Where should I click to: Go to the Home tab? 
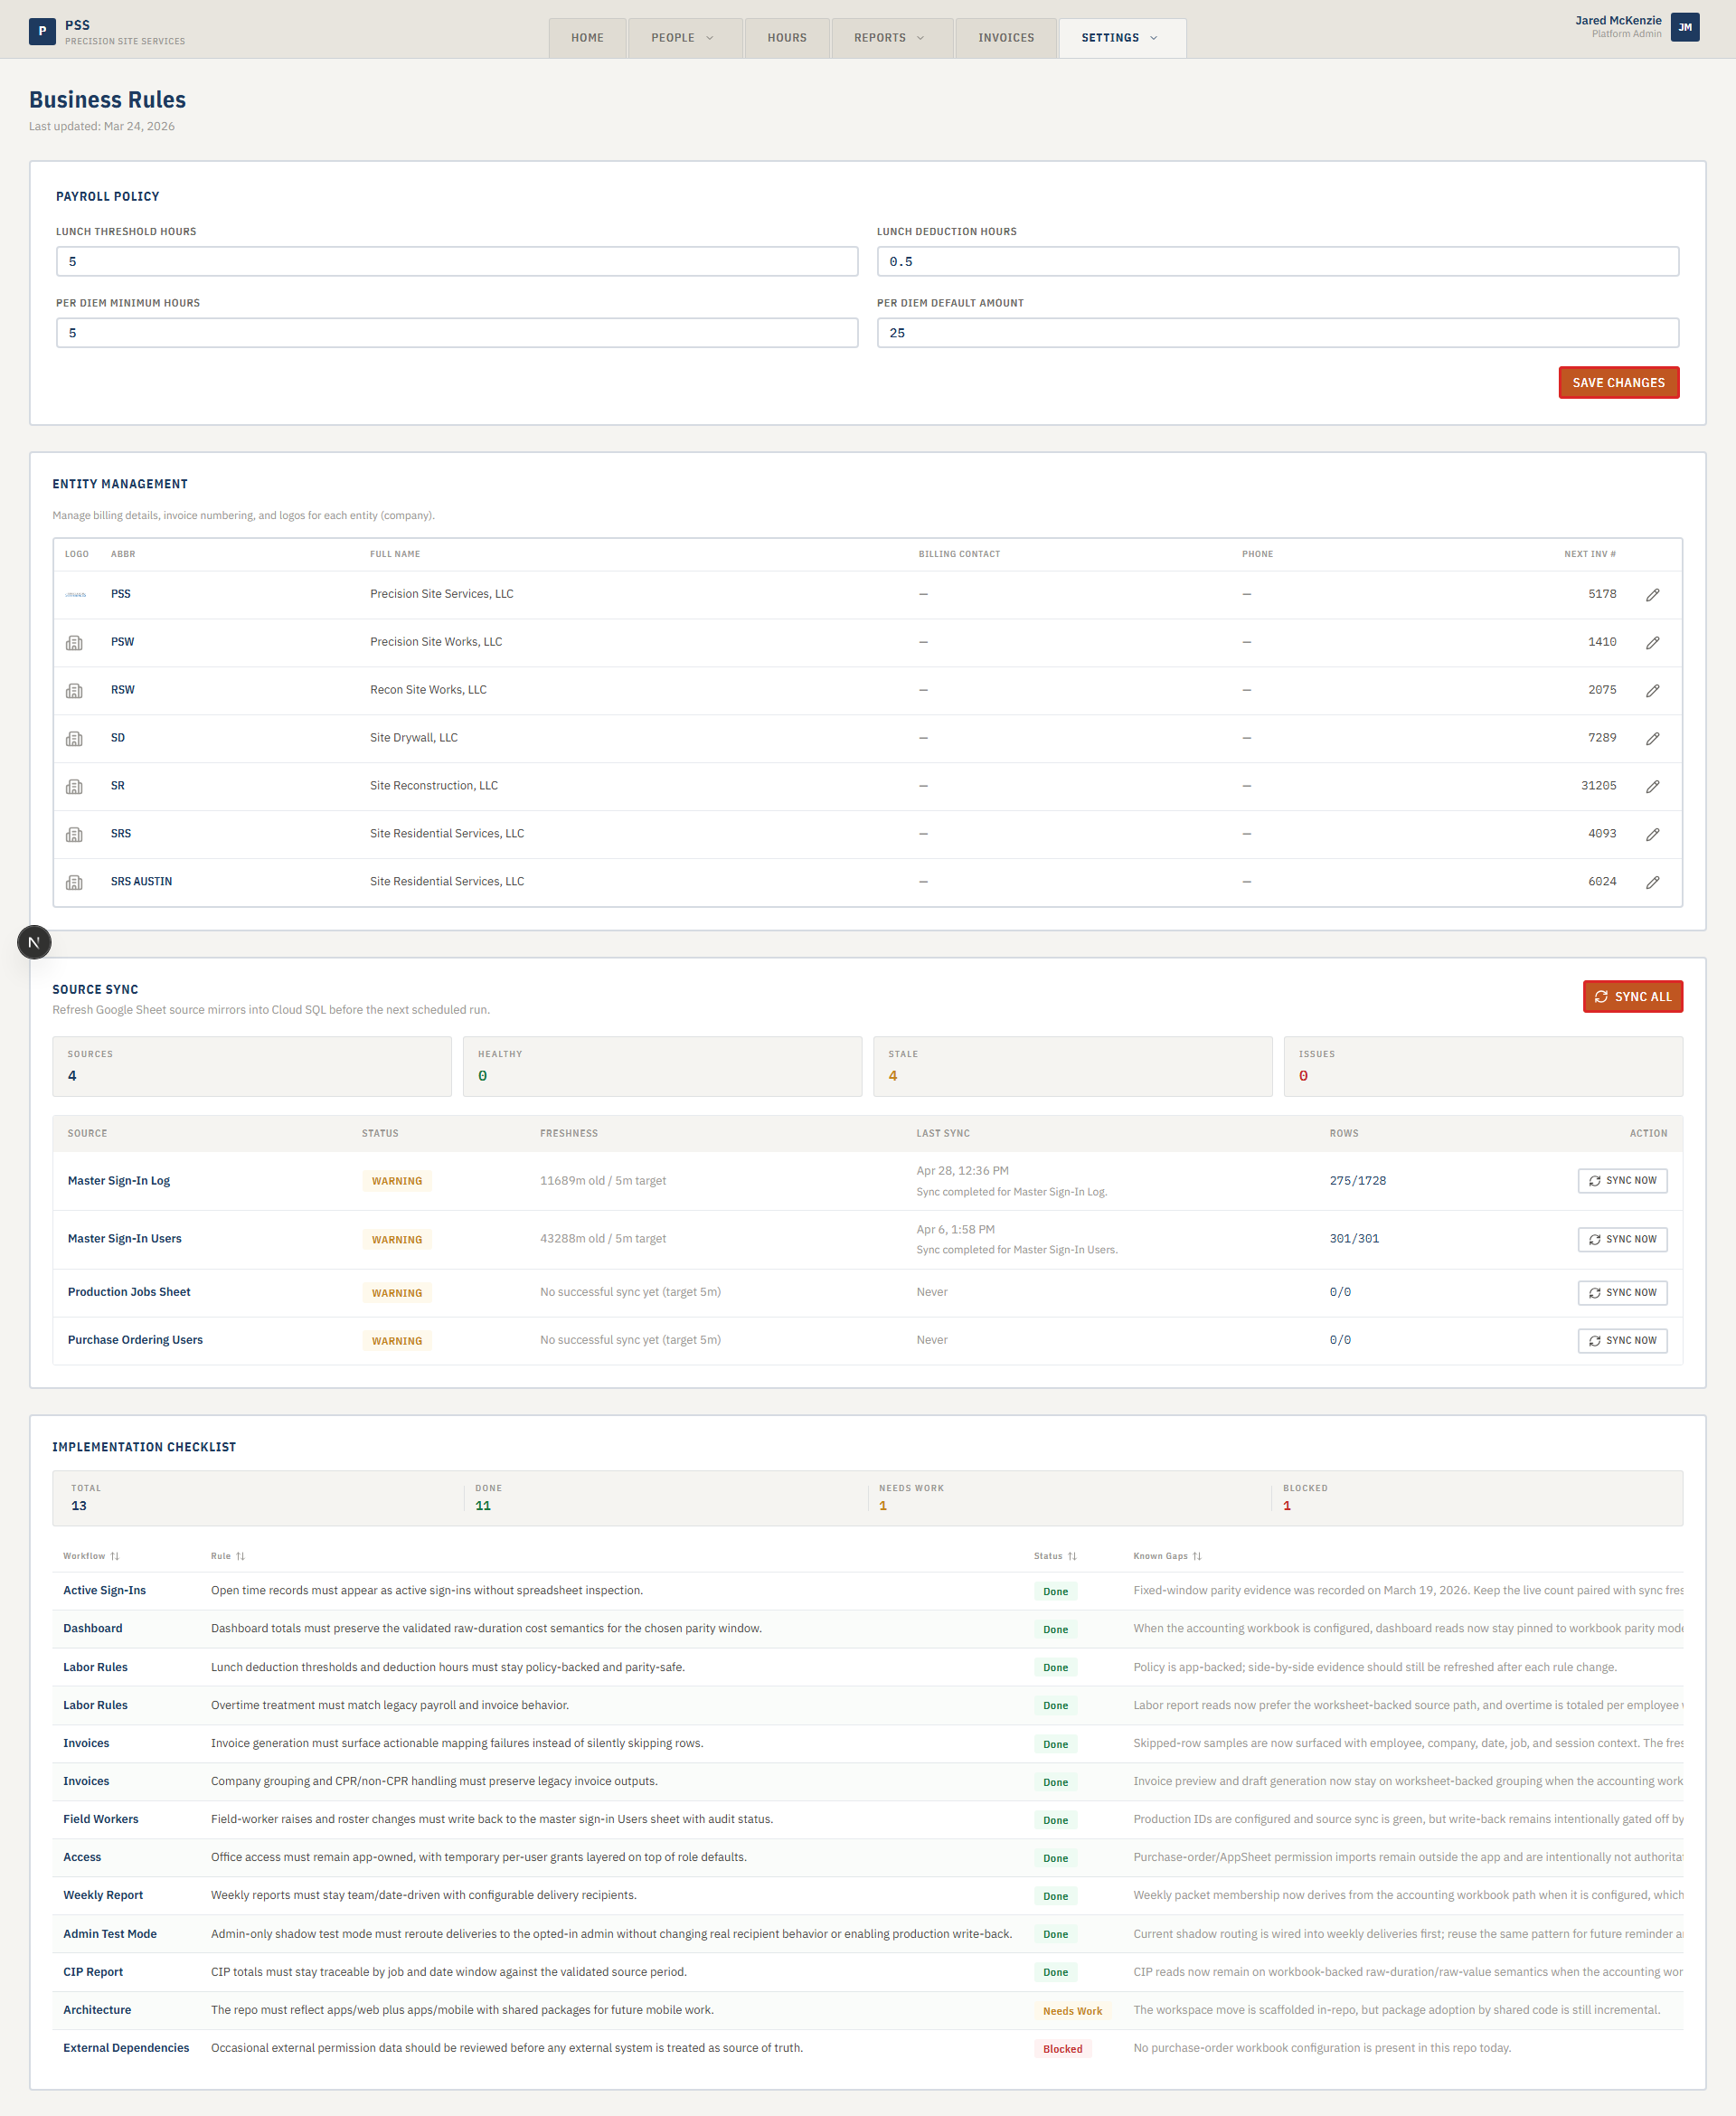pos(587,38)
